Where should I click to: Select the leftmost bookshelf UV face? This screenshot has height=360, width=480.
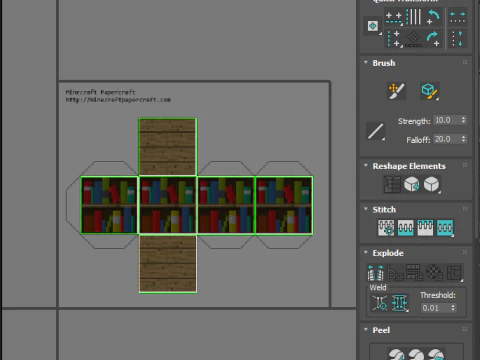110,205
